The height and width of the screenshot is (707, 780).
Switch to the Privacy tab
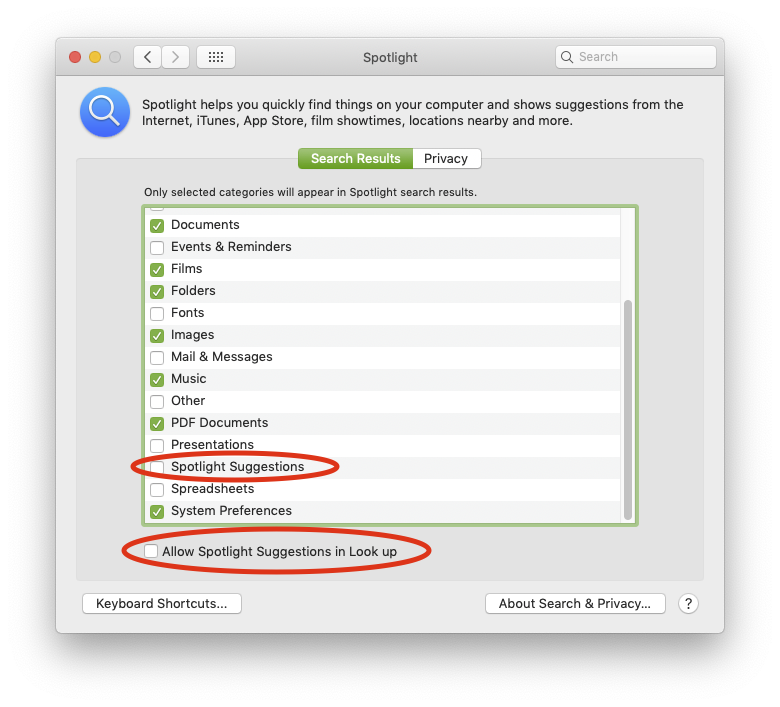446,158
